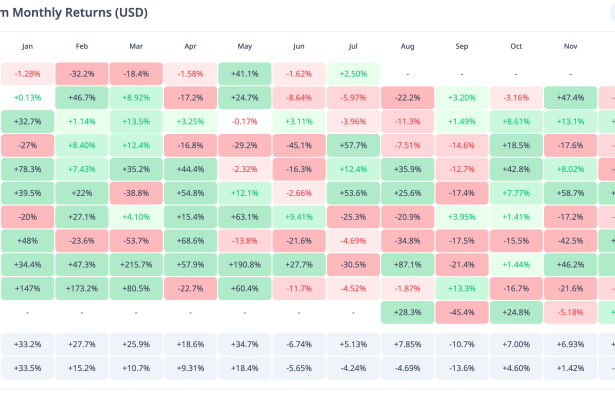Click the +173.2% cell in February
The height and width of the screenshot is (403, 615).
(x=81, y=288)
